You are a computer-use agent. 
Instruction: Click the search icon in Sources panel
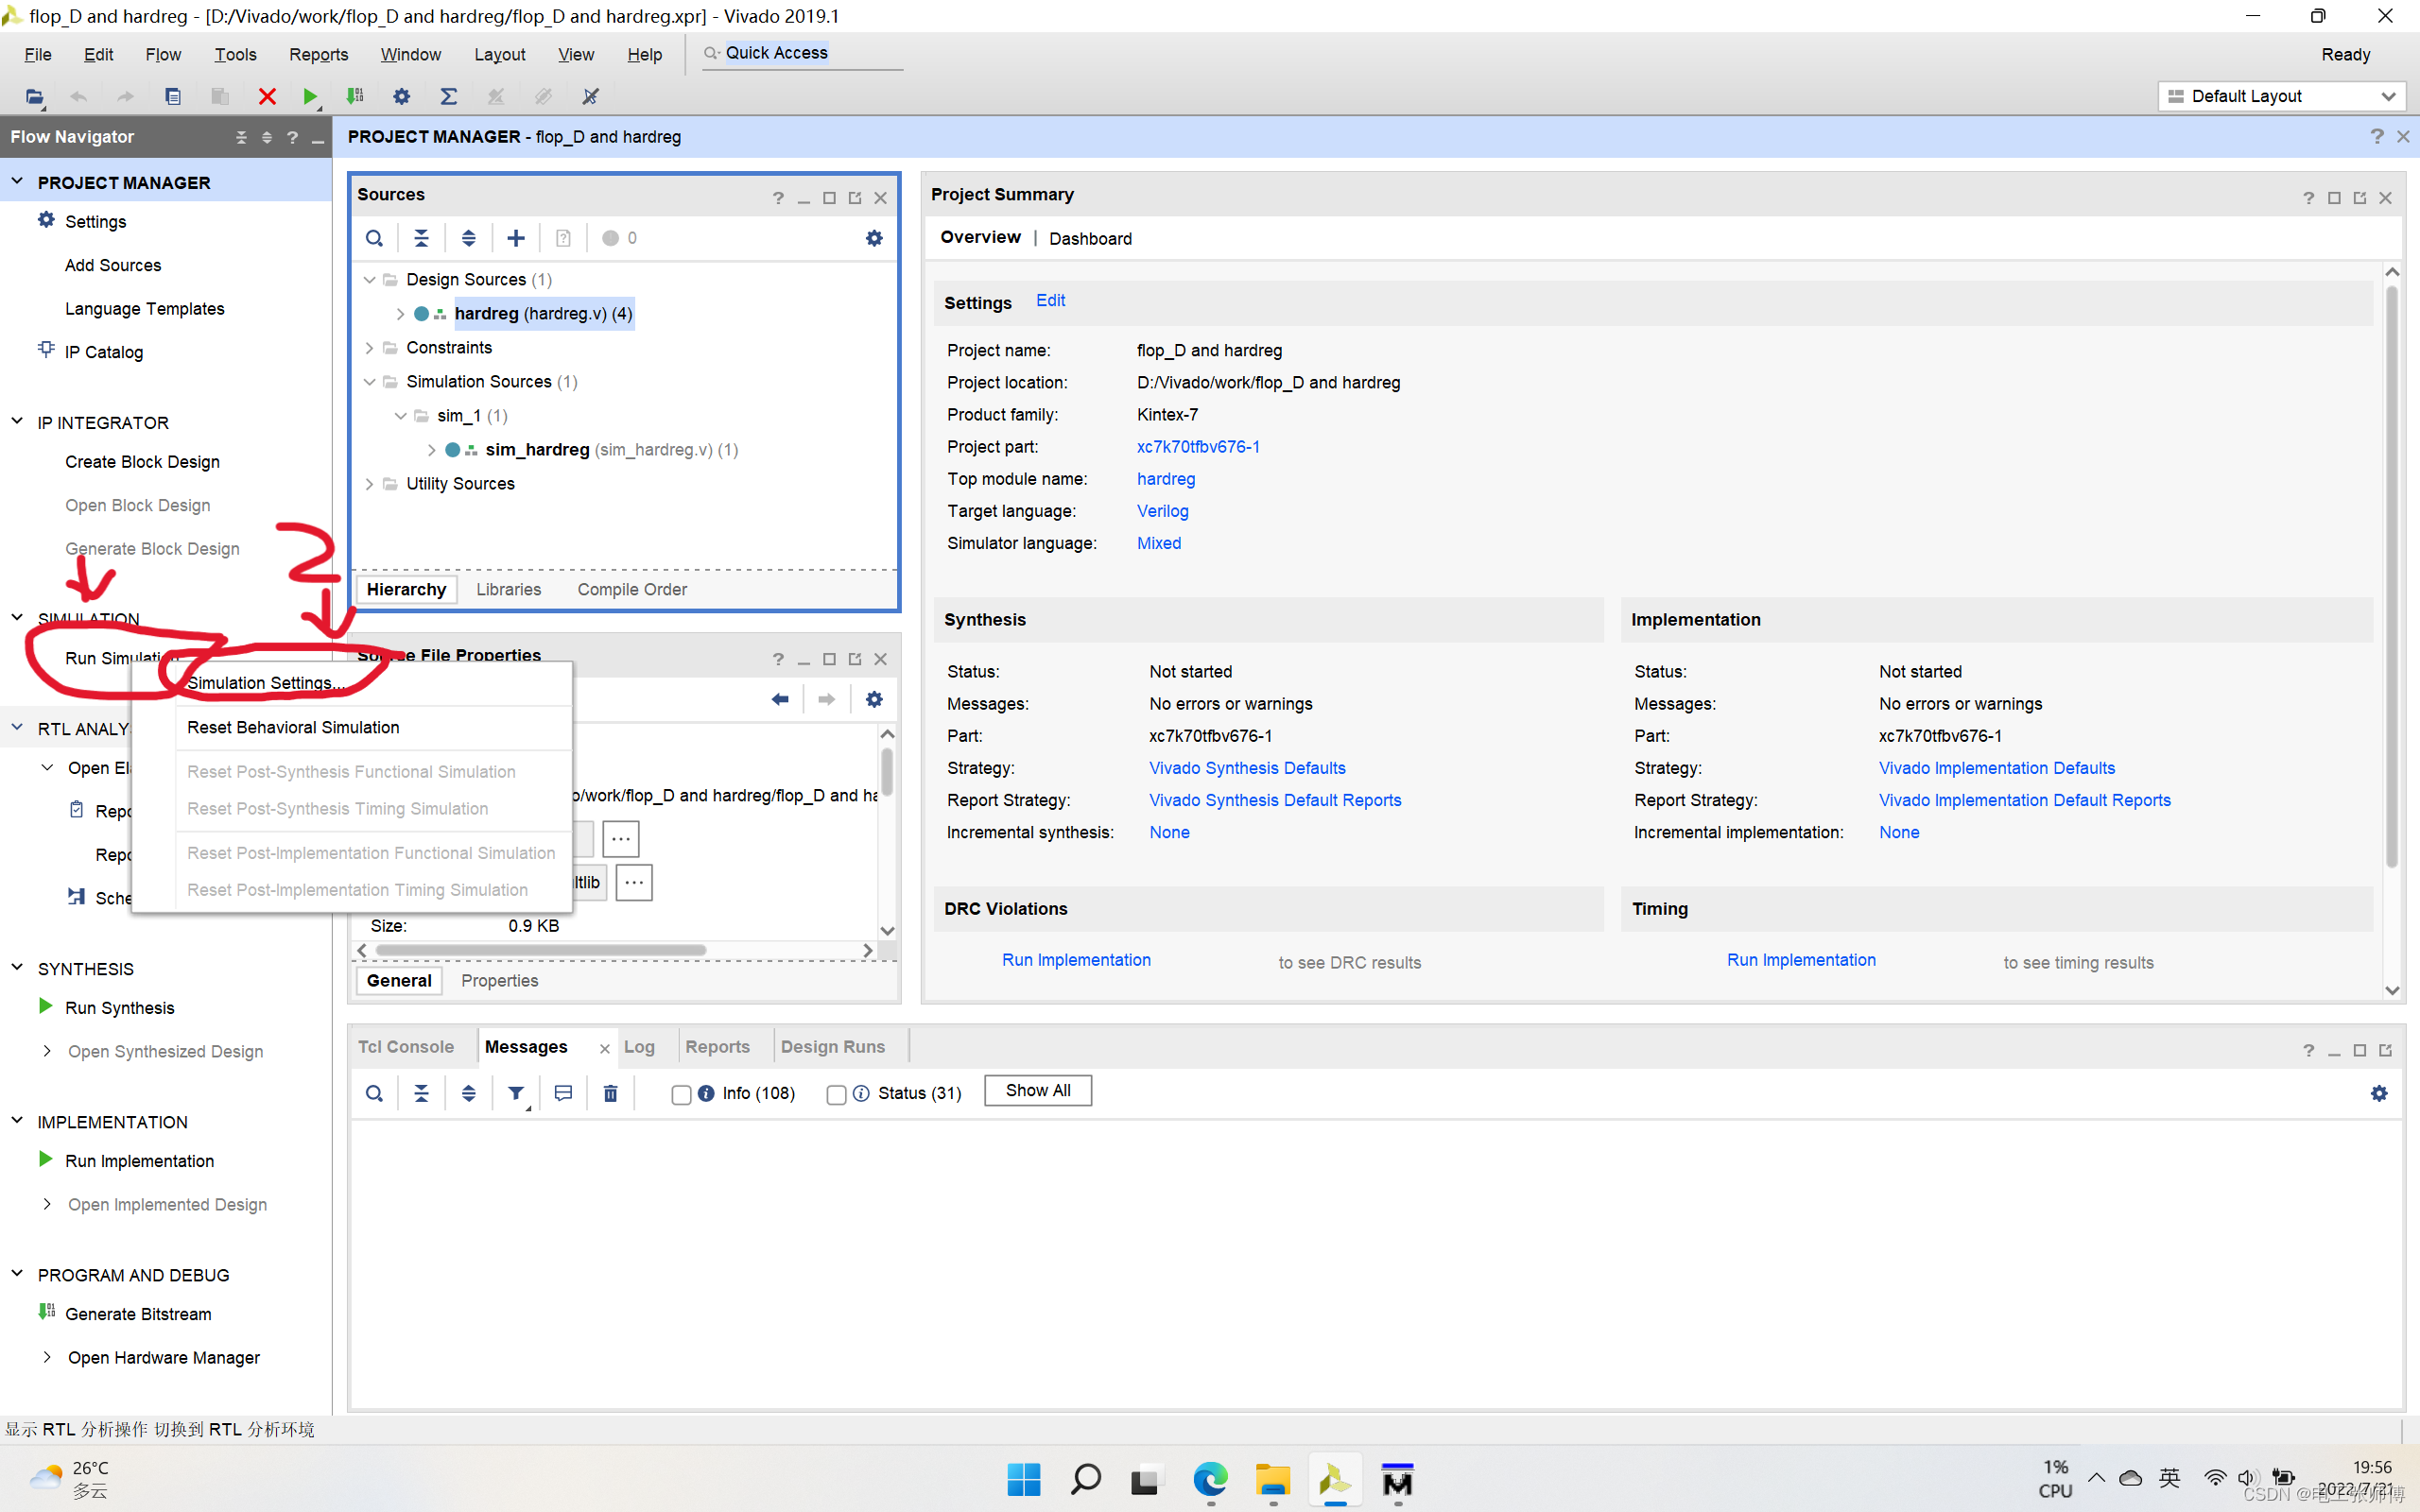click(374, 238)
